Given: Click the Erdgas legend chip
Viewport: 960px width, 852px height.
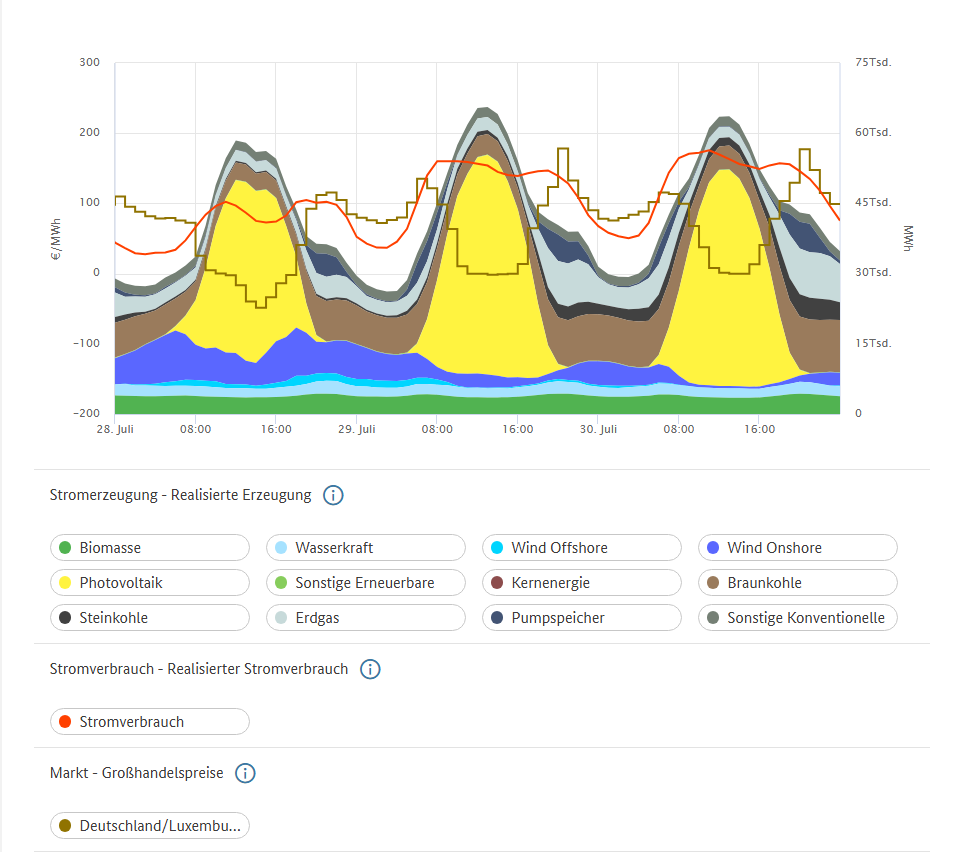Looking at the screenshot, I should 365,618.
